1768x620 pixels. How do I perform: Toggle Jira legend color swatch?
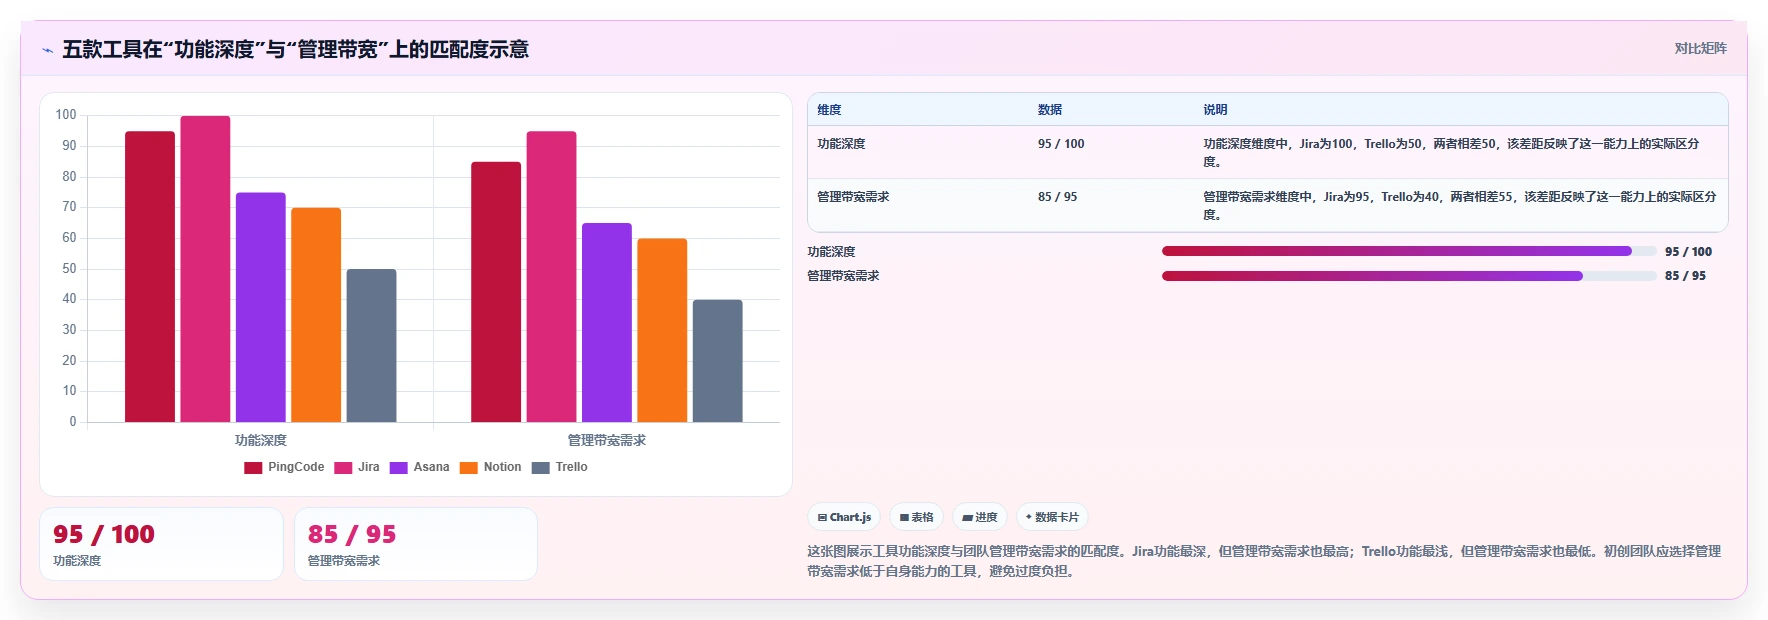click(x=343, y=468)
